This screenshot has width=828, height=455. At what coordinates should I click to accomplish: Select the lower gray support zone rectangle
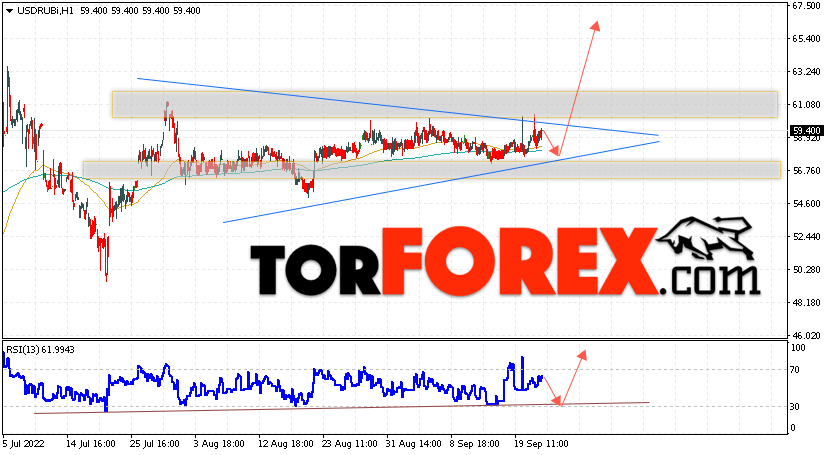432,170
